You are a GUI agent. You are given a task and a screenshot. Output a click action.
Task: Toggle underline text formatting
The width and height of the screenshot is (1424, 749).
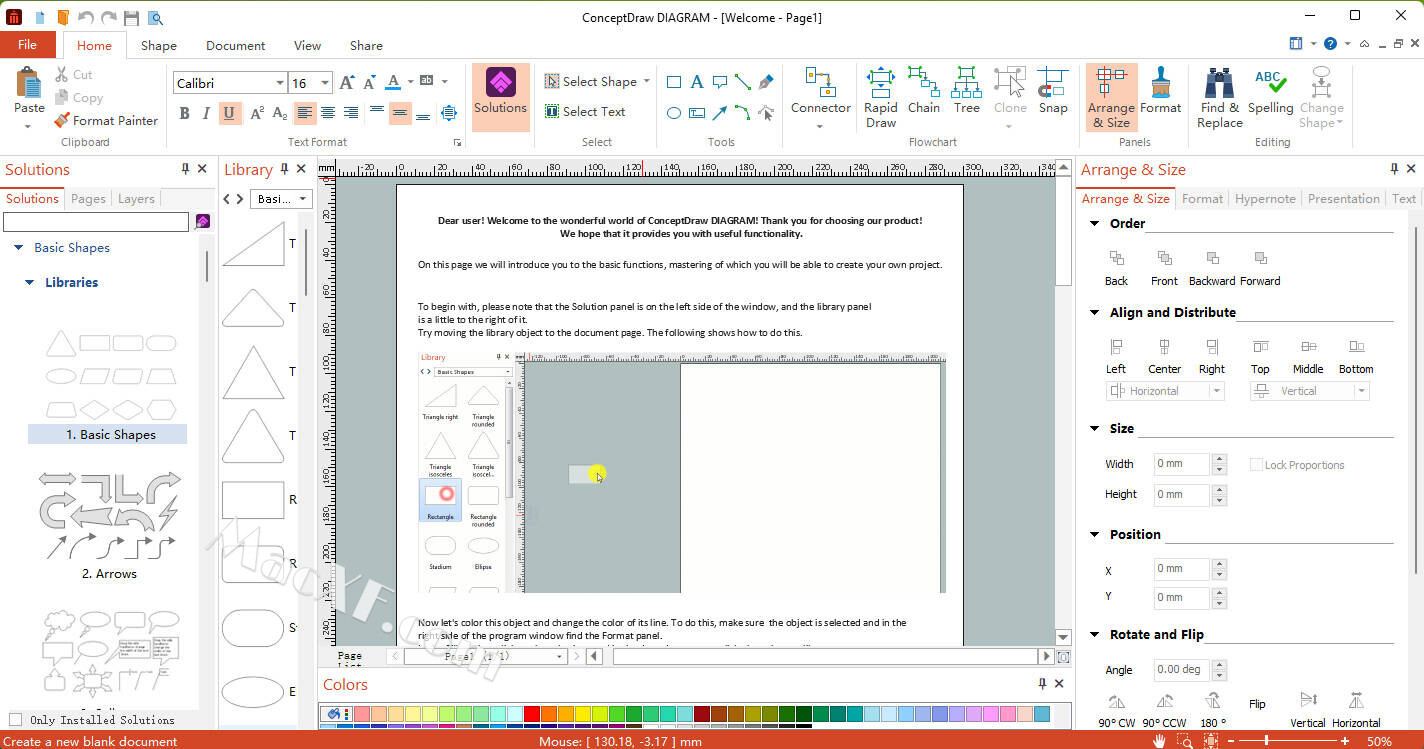[x=230, y=113]
